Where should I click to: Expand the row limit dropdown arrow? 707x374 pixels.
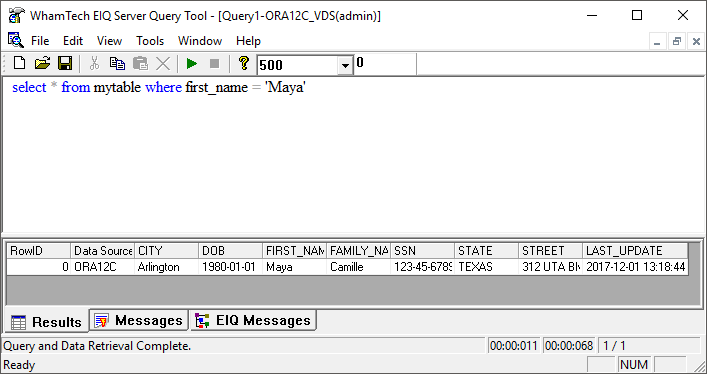coord(345,65)
